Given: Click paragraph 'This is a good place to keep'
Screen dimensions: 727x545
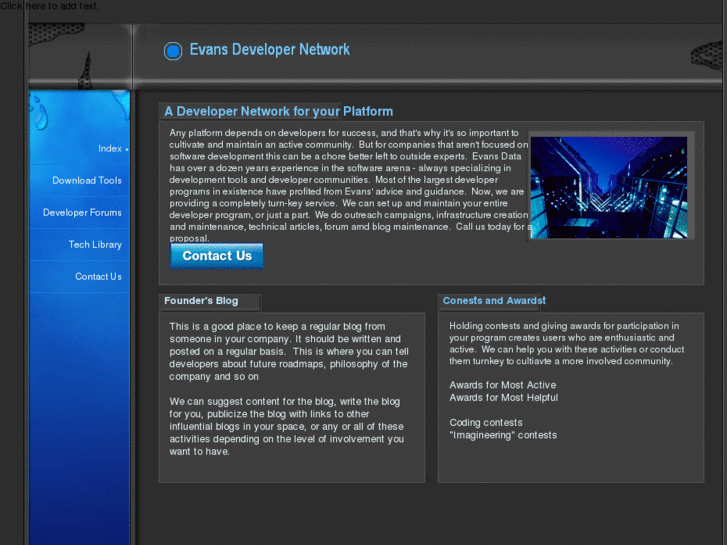Looking at the screenshot, I should pos(288,352).
